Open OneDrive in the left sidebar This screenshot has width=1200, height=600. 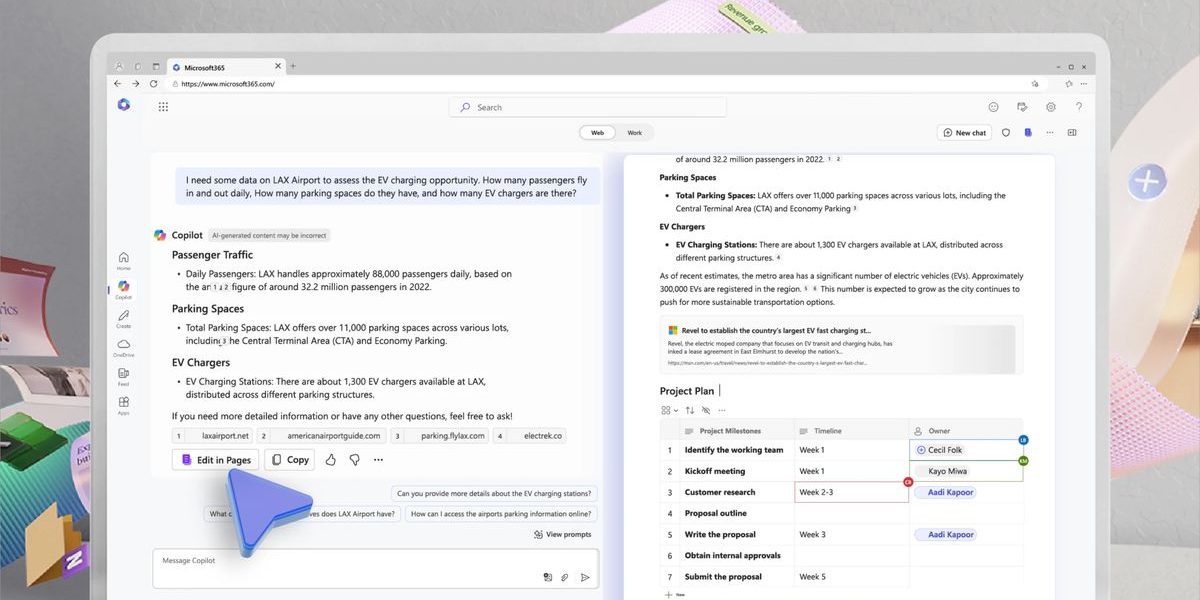pos(123,347)
